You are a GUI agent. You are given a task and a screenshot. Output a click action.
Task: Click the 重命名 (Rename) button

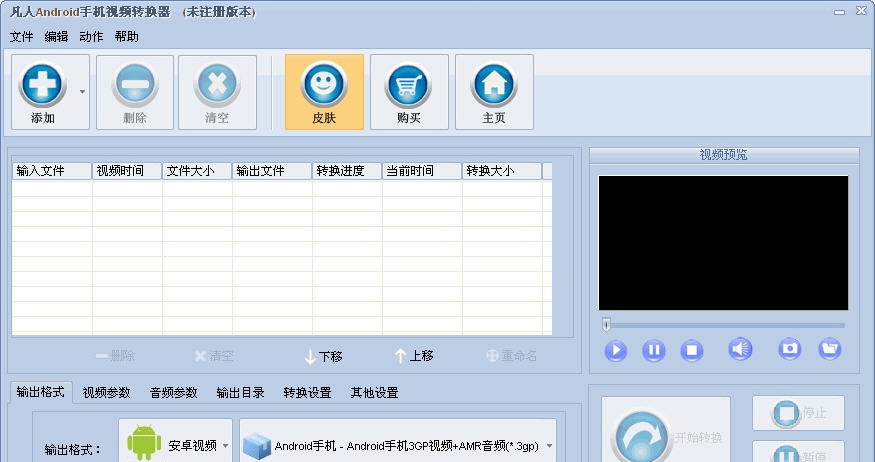click(x=511, y=355)
